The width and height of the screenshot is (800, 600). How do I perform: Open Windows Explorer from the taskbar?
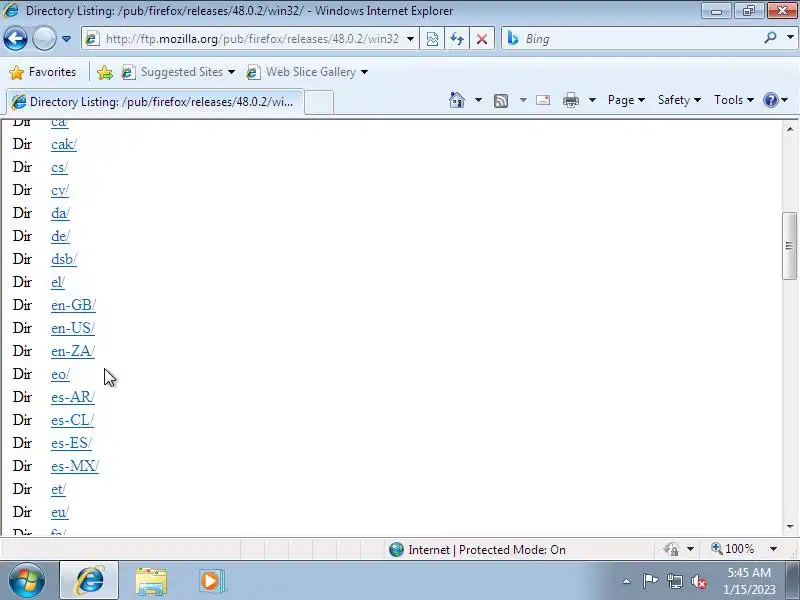coord(151,581)
